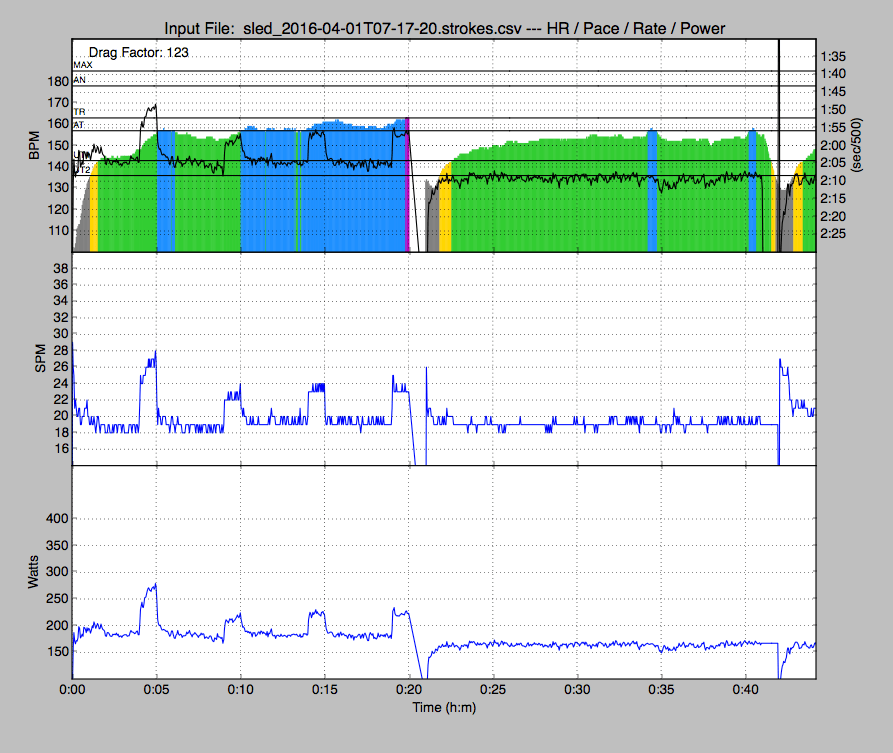Select the MAX heart rate zone label

click(83, 64)
